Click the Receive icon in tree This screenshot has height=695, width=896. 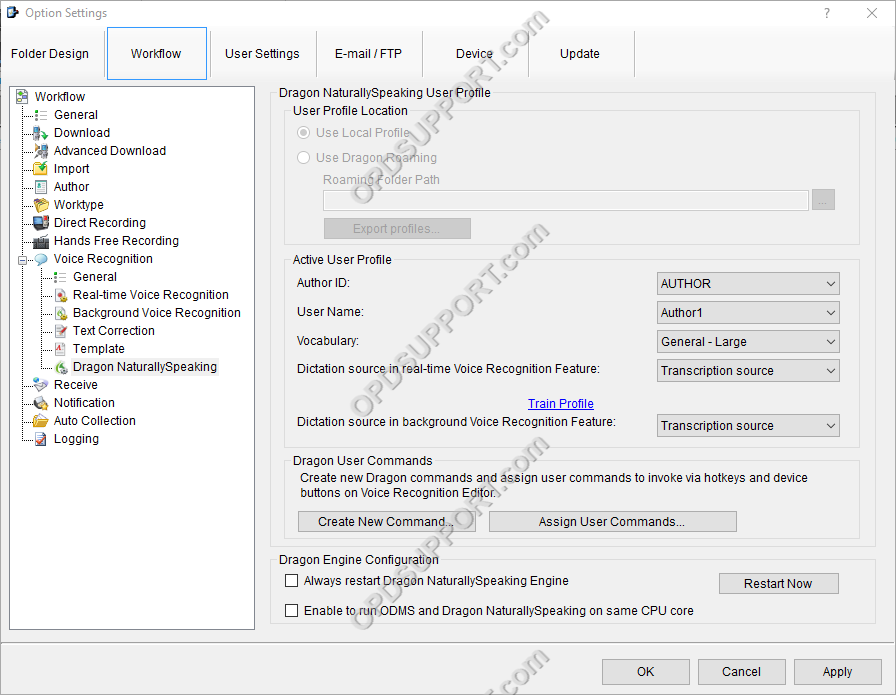coord(41,385)
